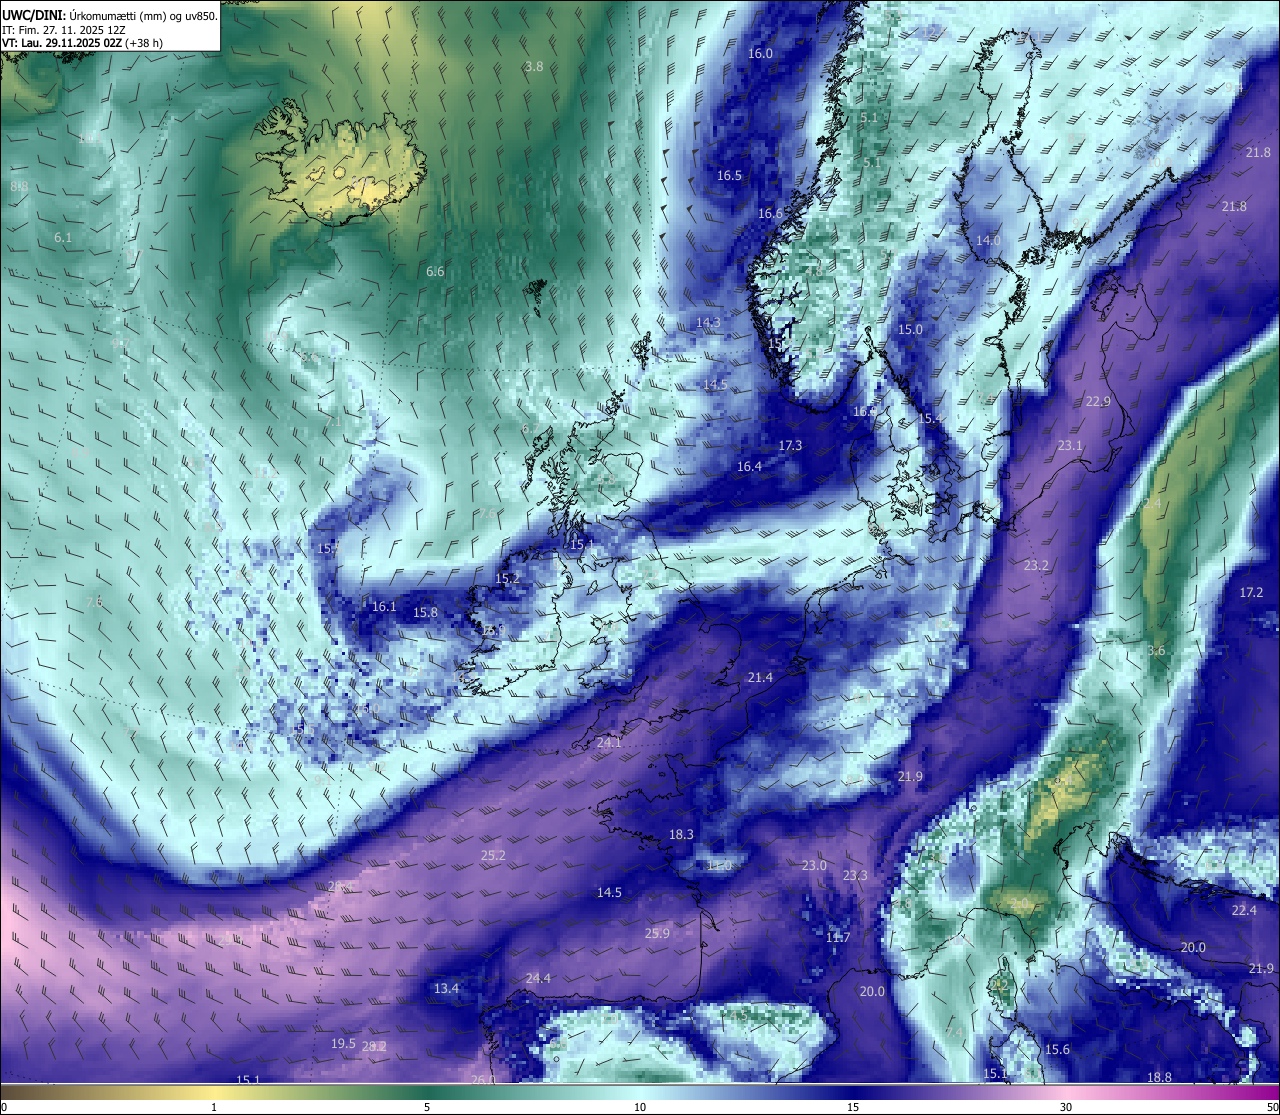Click the 16.6 map value
This screenshot has width=1280, height=1115.
click(770, 213)
